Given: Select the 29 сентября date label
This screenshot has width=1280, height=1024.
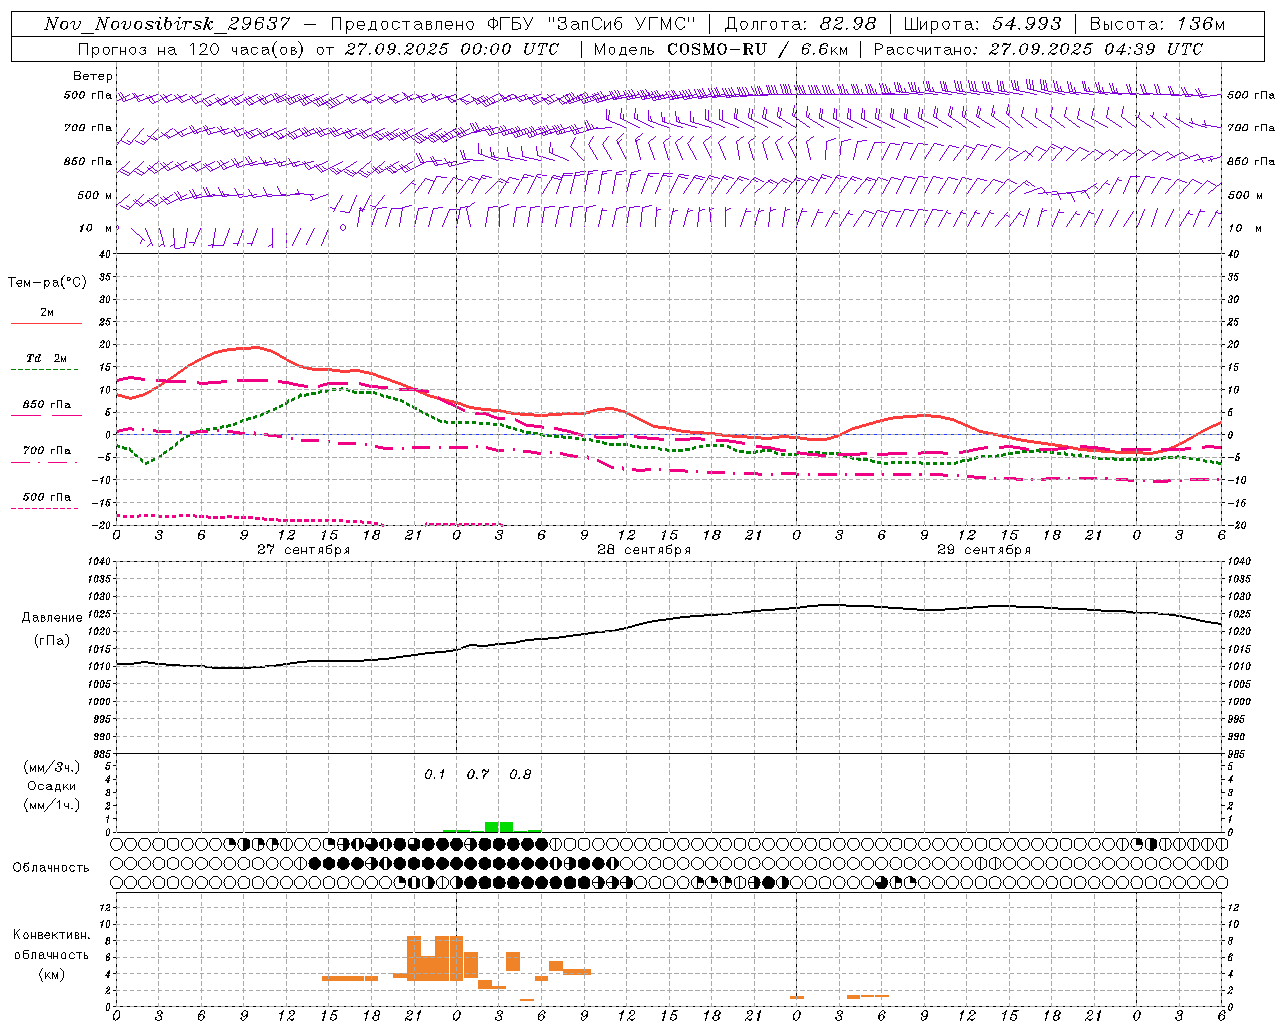Looking at the screenshot, I should [983, 549].
